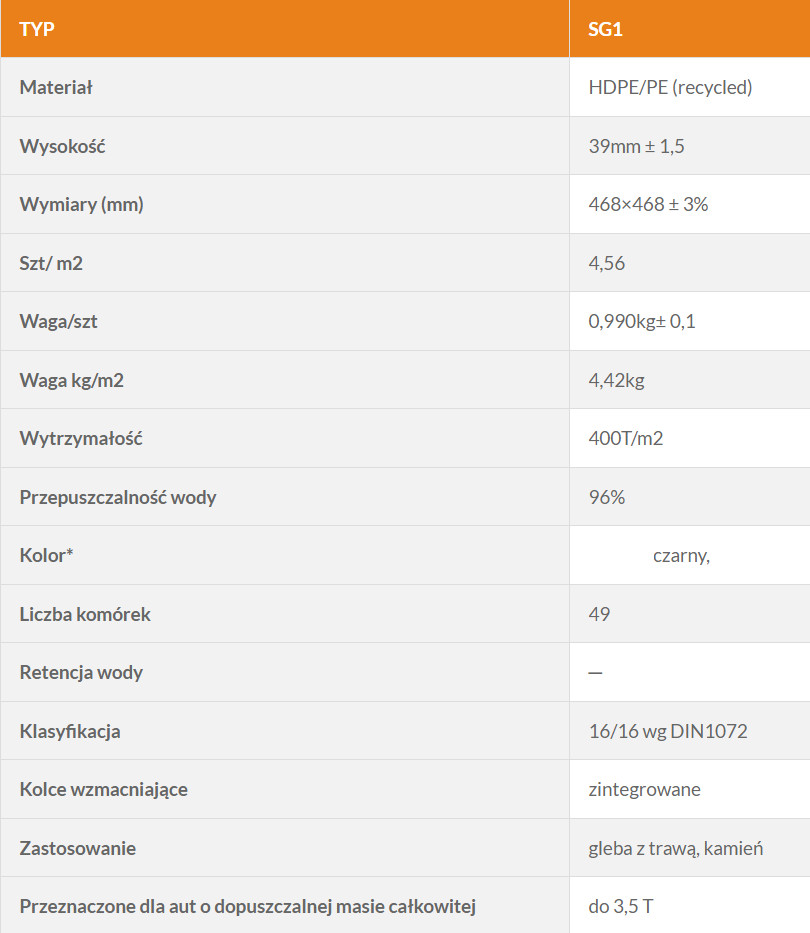Select the Waga kg/m2 label
The height and width of the screenshot is (933, 810).
point(71,380)
